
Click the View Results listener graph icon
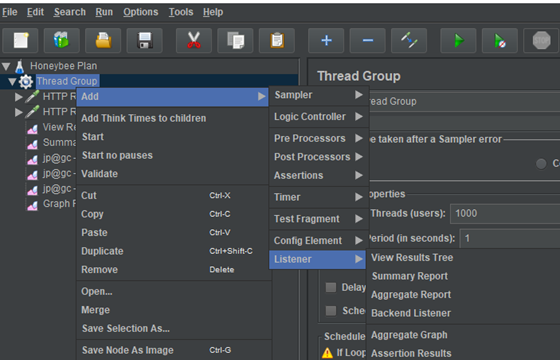32,128
